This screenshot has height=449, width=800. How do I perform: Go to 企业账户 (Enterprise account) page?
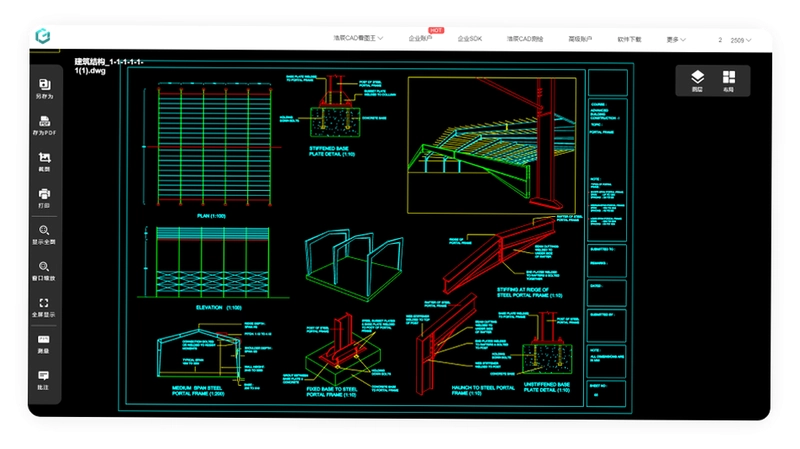420,38
